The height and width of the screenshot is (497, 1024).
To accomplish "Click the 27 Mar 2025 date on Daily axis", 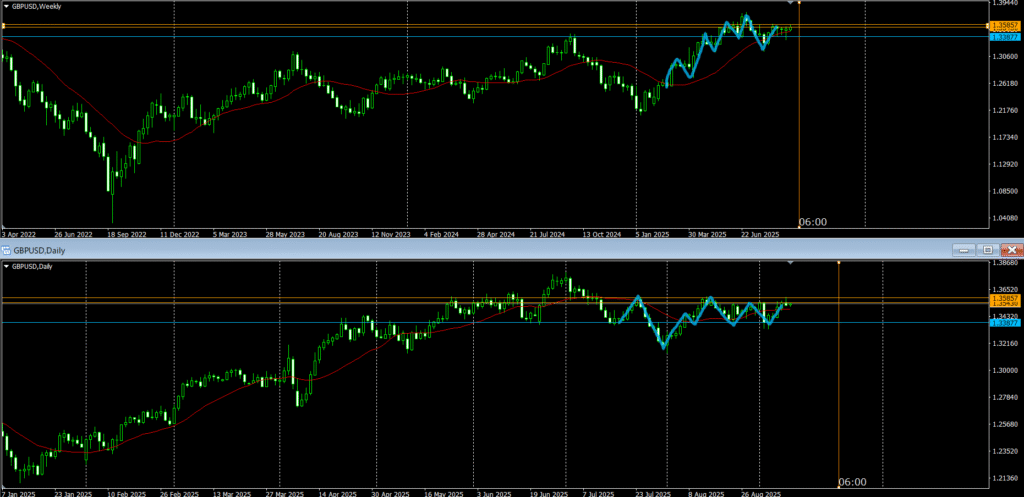I will point(285,494).
